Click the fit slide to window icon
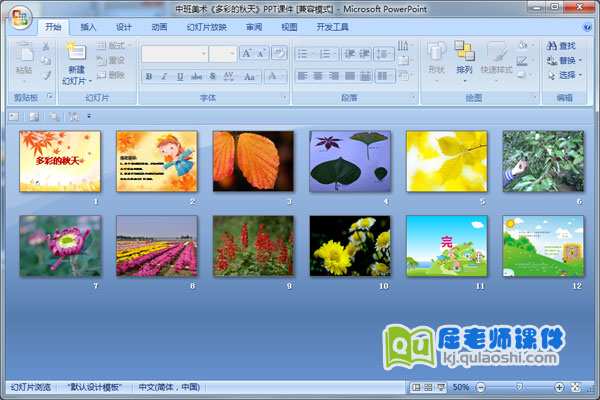This screenshot has width=600, height=400. [x=575, y=387]
